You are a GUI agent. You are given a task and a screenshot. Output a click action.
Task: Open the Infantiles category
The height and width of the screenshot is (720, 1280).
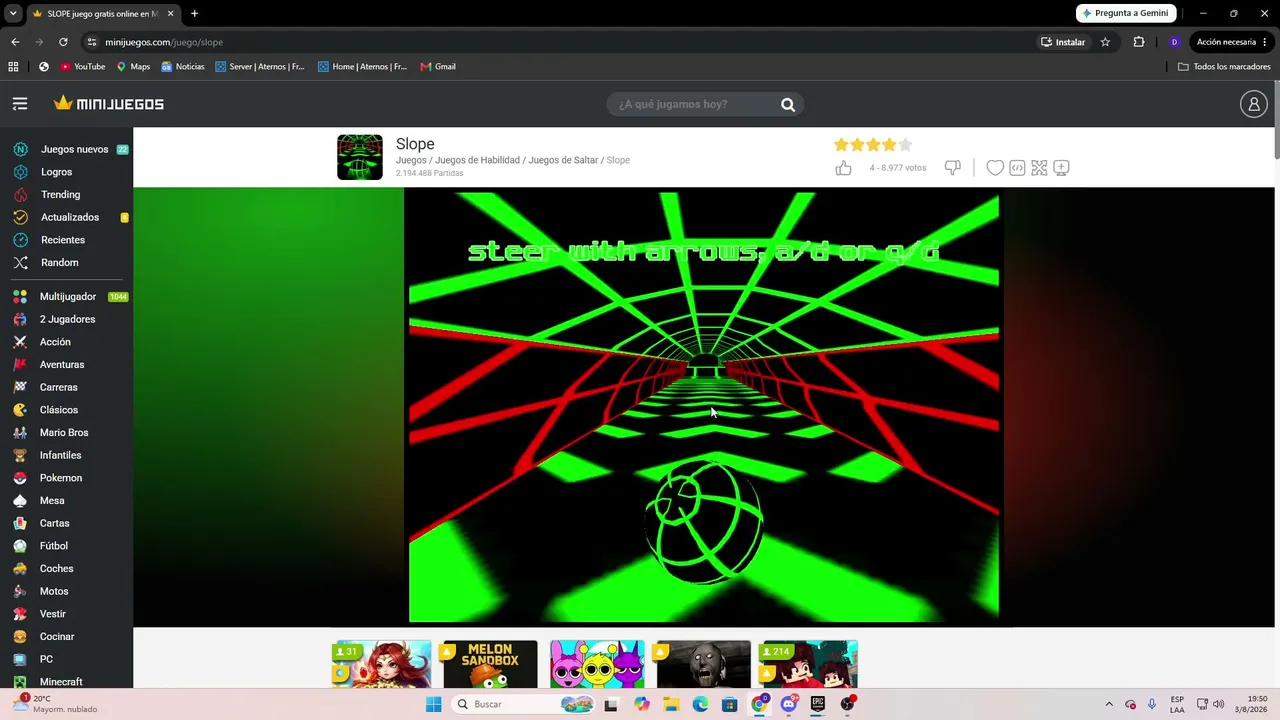tap(60, 455)
